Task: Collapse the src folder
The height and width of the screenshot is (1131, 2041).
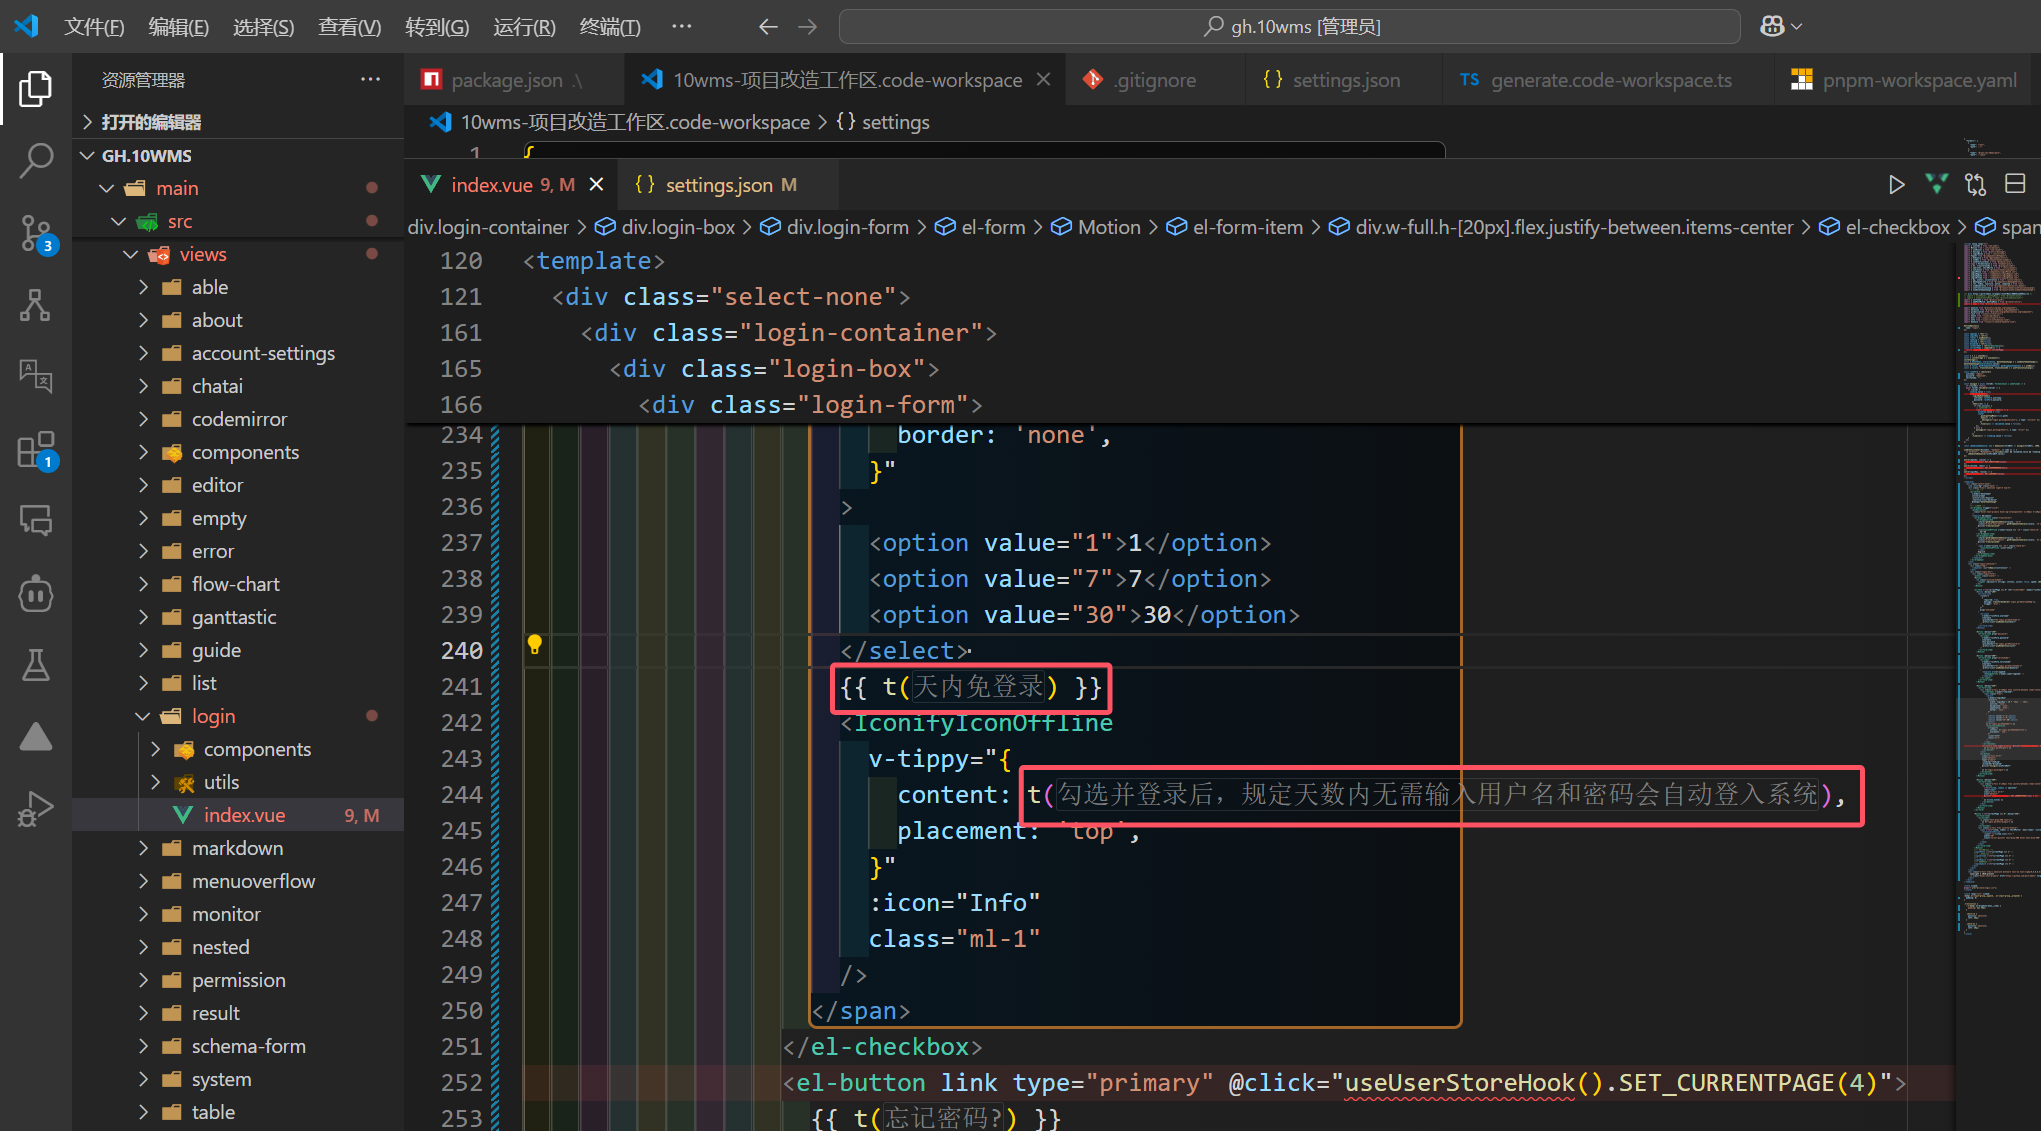Action: (119, 221)
